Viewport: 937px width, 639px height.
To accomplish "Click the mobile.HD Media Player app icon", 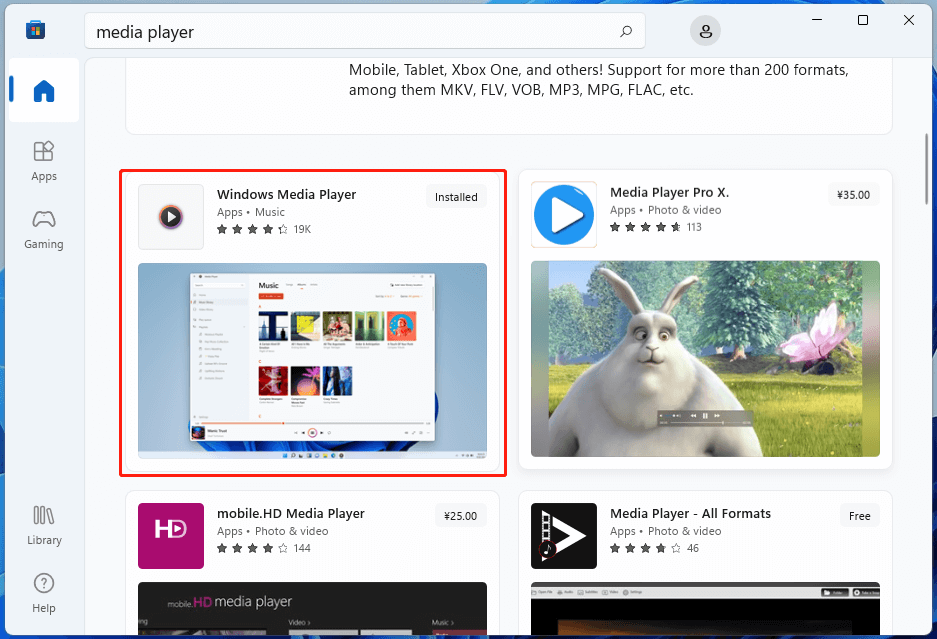I will 171,536.
